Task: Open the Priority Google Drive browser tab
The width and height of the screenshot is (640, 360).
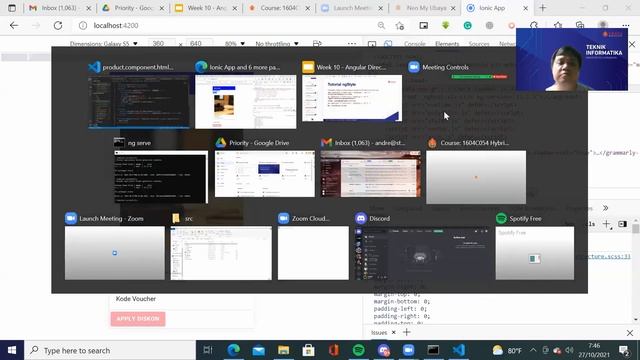Action: 134,8
